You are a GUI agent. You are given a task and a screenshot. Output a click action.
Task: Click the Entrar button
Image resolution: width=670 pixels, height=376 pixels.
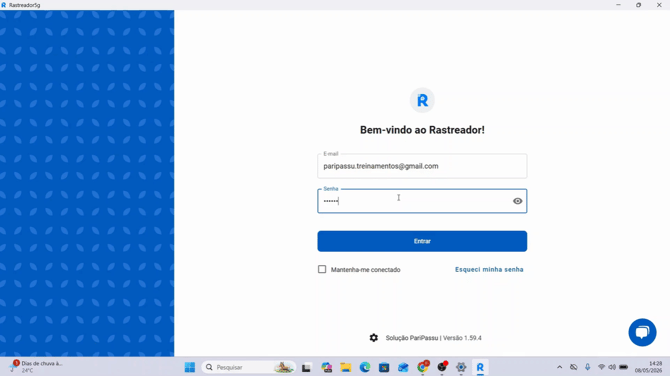tap(422, 241)
